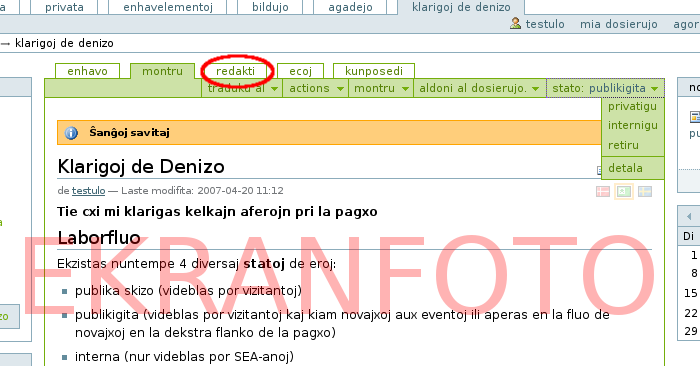Viewport: 700px width, 366px height.
Task: Expand the "traduku al" dropdown
Action: [x=242, y=88]
